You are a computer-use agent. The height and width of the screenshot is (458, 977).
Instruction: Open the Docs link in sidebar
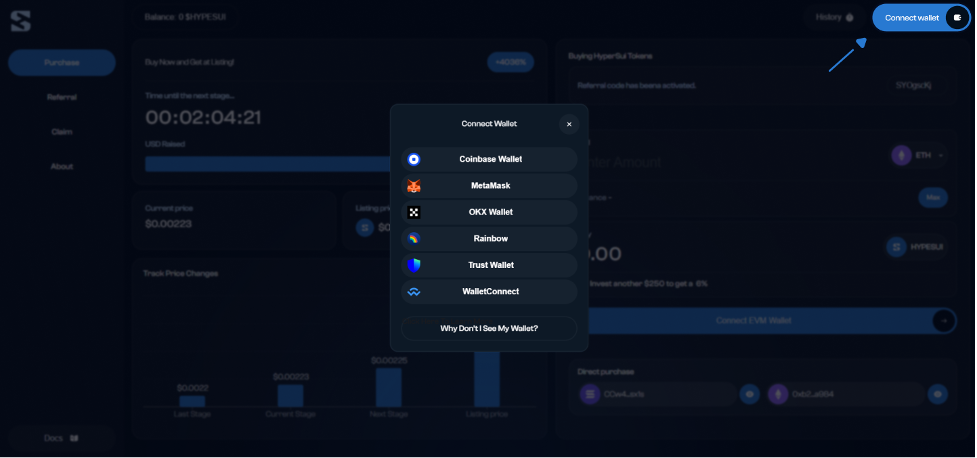pyautogui.click(x=62, y=438)
